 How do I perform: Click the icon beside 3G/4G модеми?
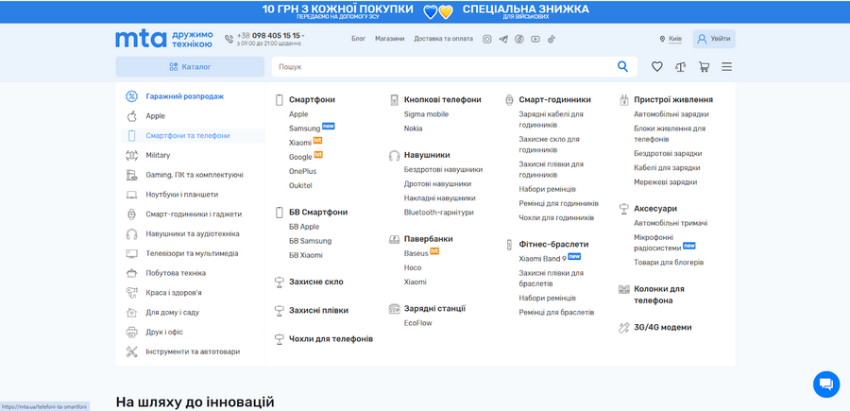[x=623, y=327]
